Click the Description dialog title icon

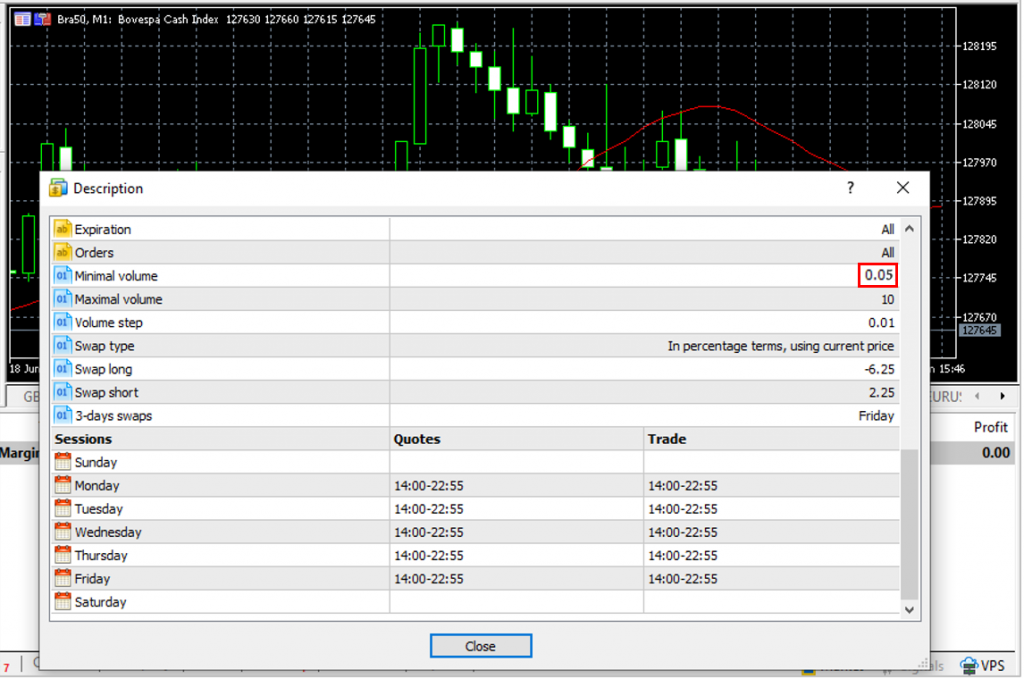[58, 188]
